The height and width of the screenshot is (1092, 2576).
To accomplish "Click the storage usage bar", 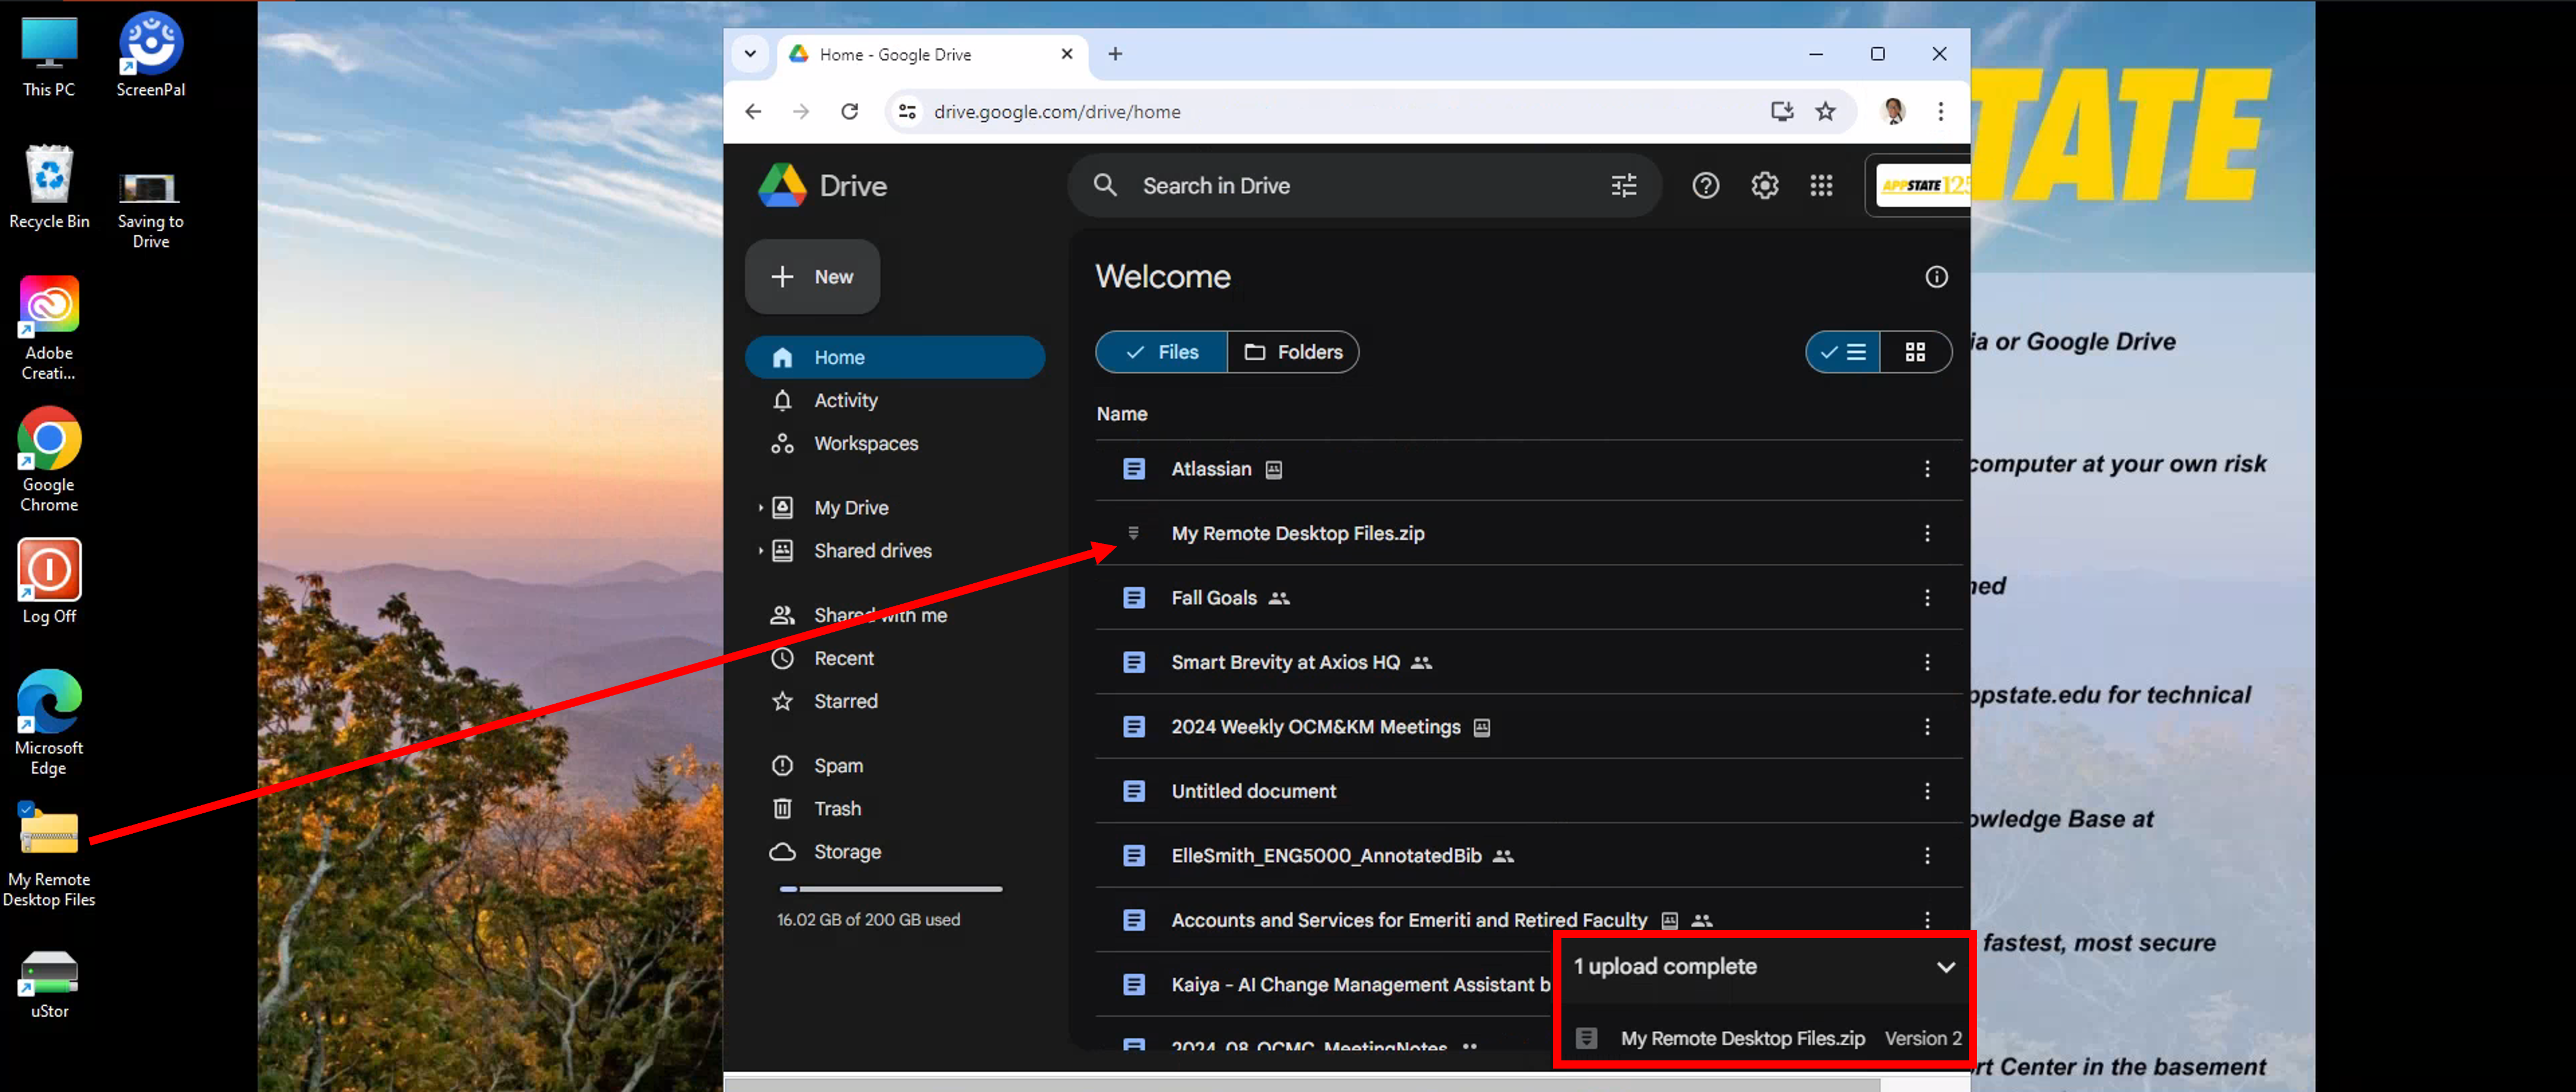I will [890, 889].
